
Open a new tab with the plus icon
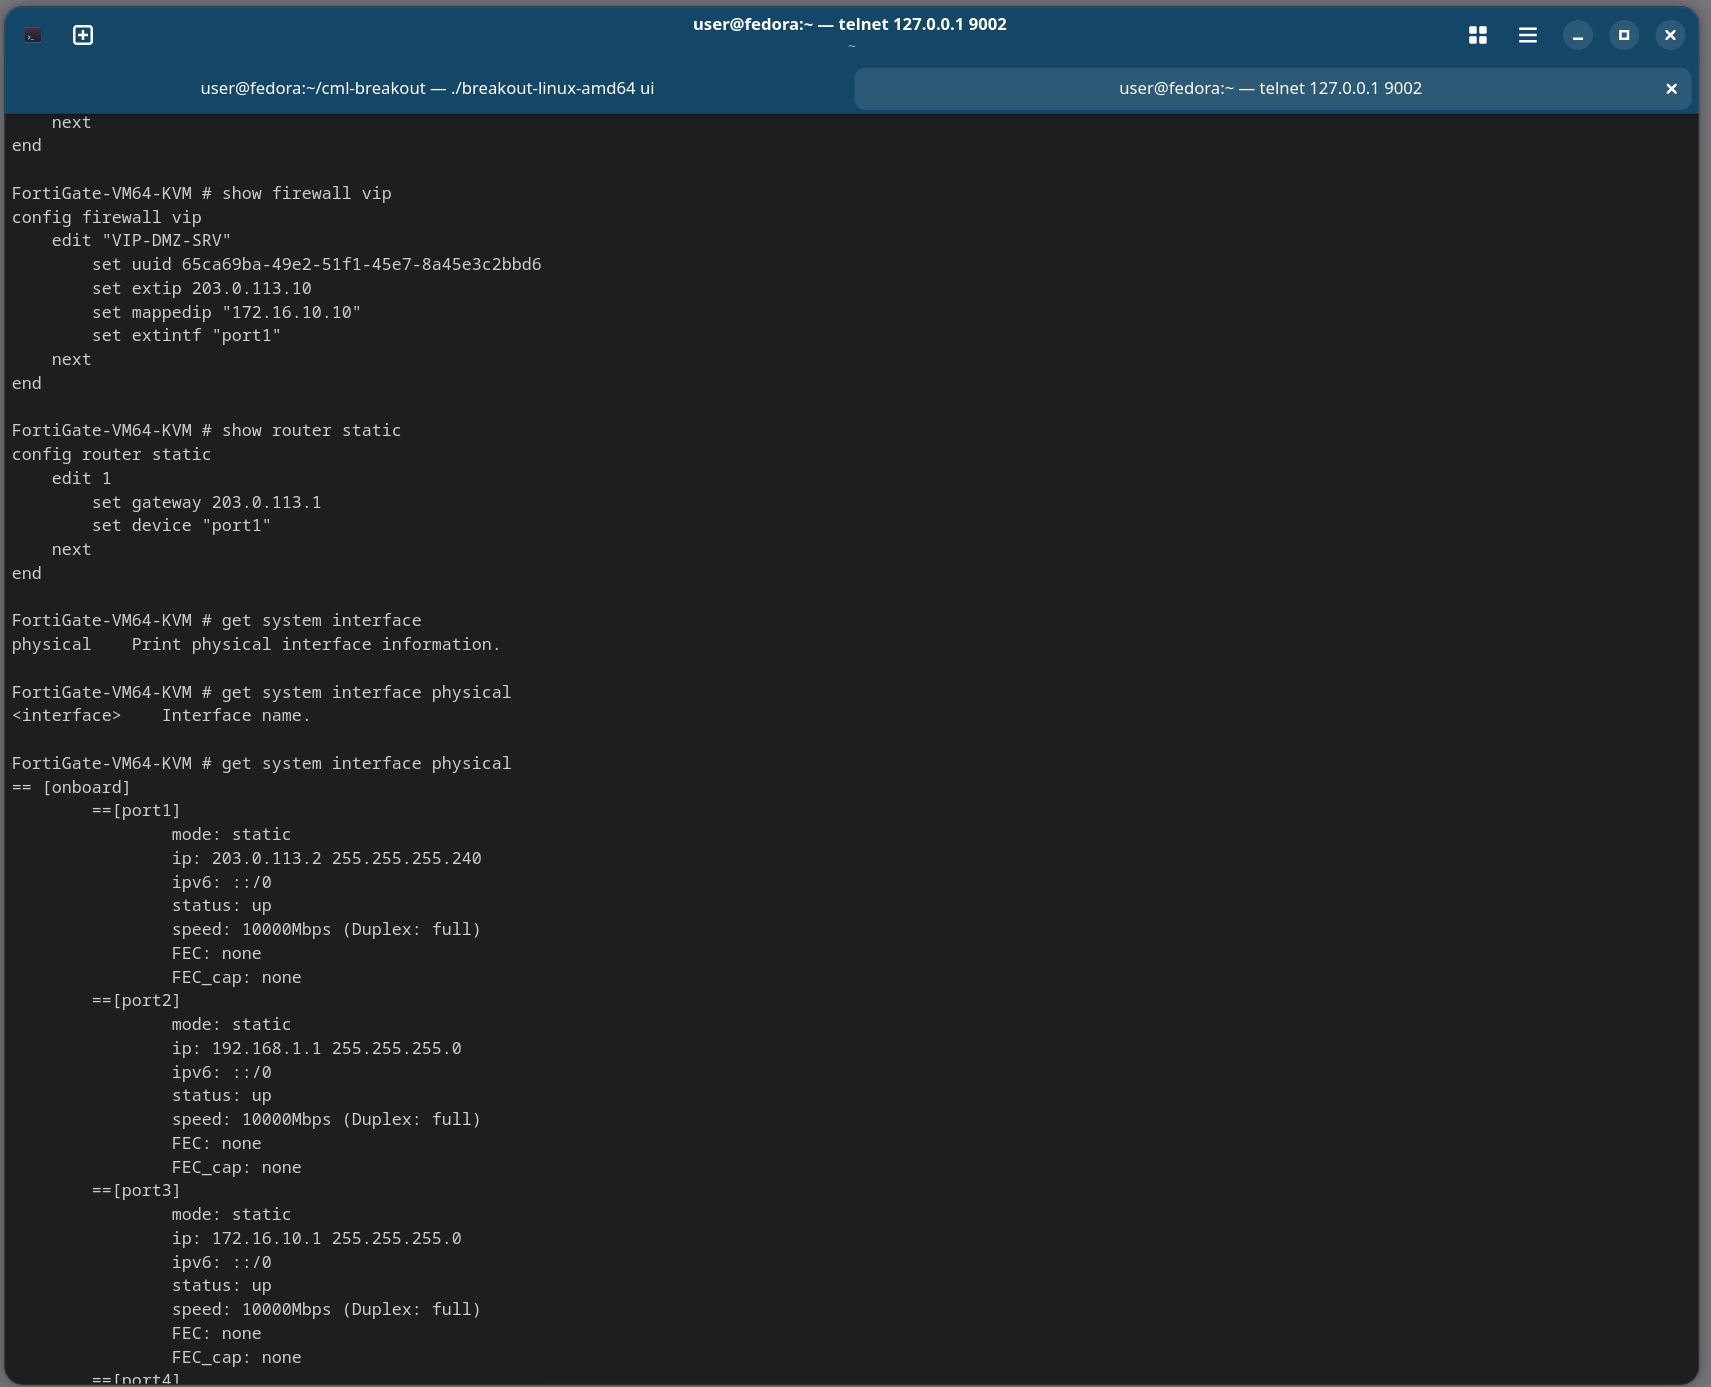(83, 36)
